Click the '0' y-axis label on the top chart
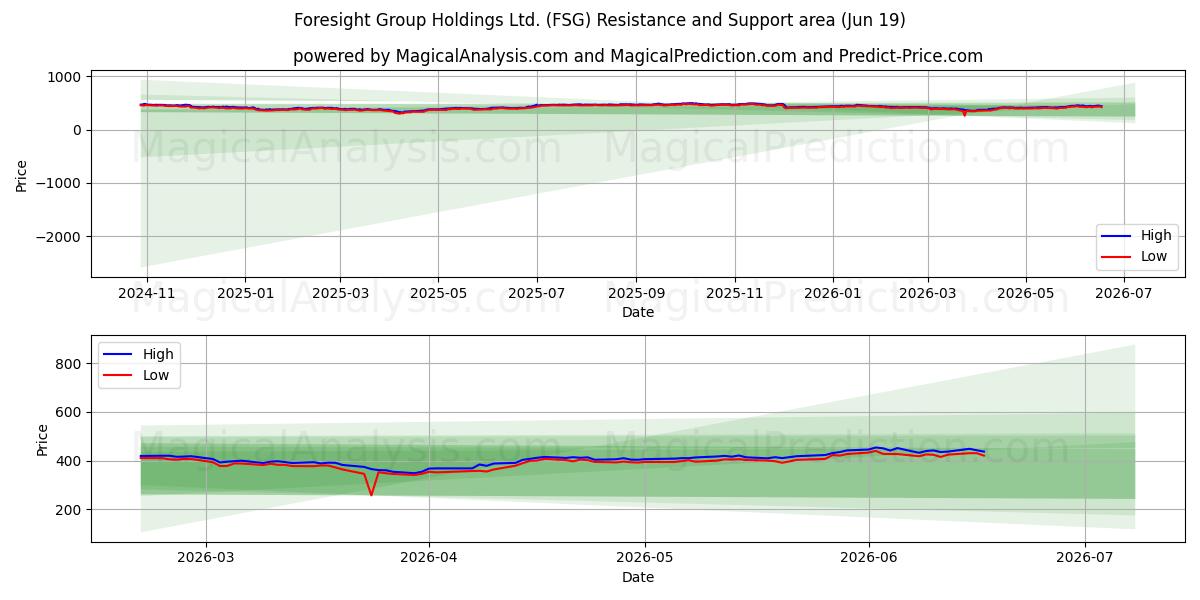The width and height of the screenshot is (1200, 600). [79, 130]
